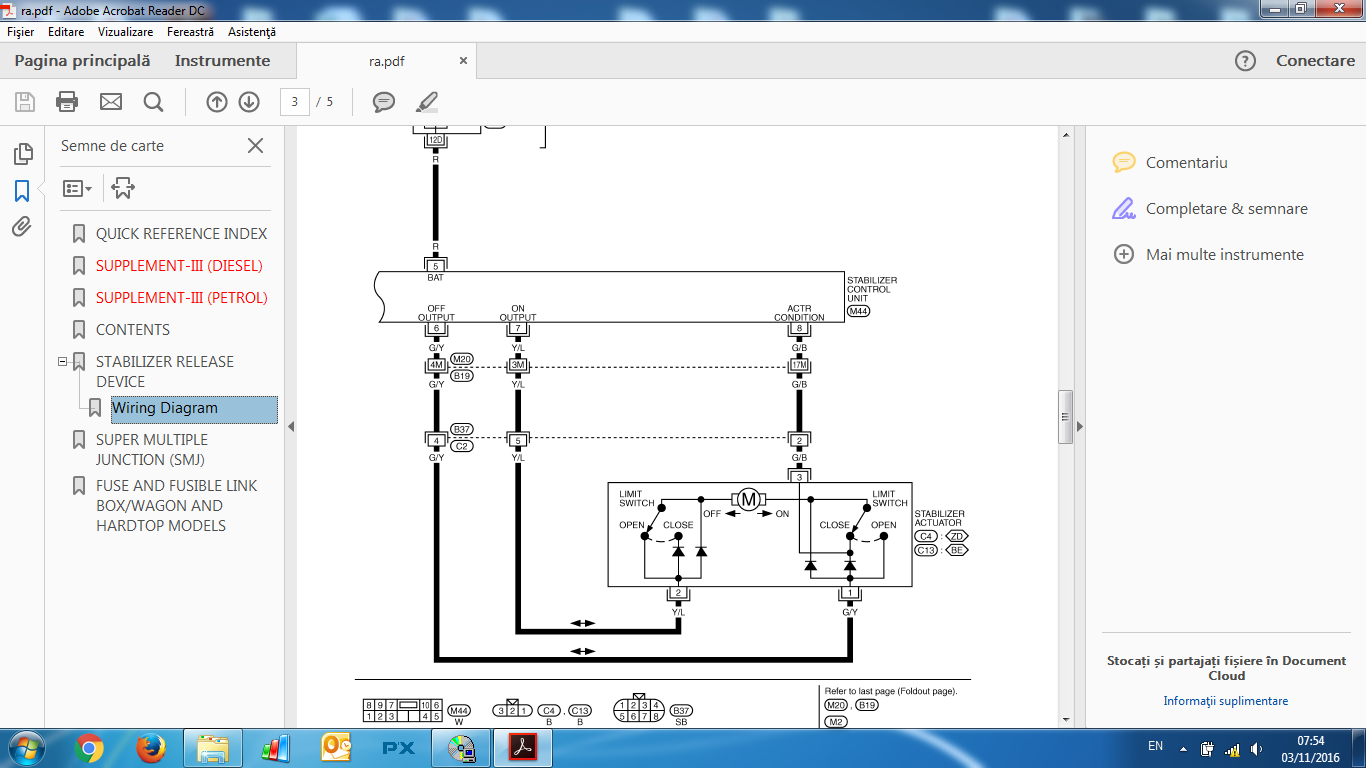Collapse STABILIZER RELEASE DEVICE bookmark tree
1366x768 pixels.
62,362
